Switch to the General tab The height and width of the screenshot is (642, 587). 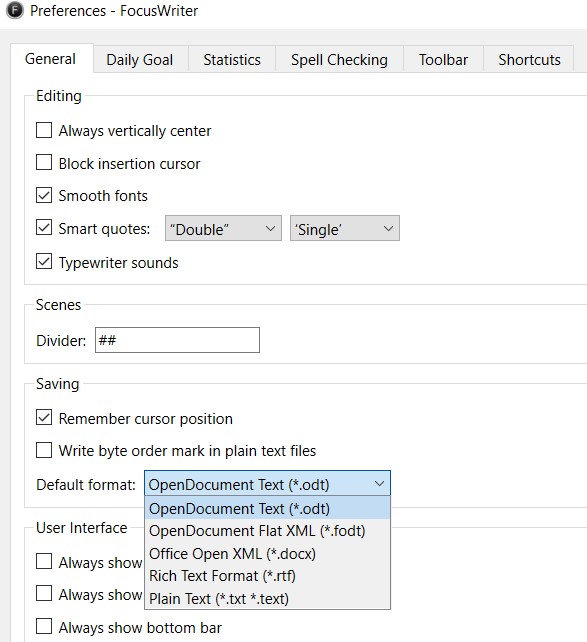click(x=51, y=59)
